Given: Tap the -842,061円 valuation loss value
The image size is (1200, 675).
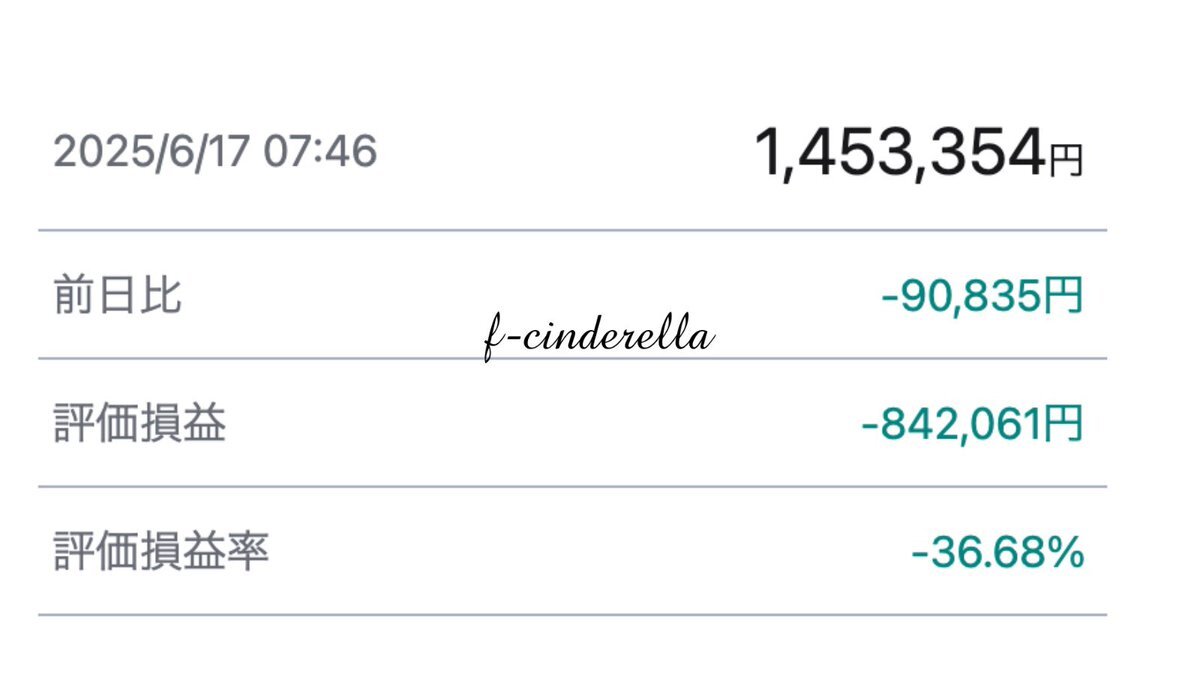Looking at the screenshot, I should click(x=972, y=424).
